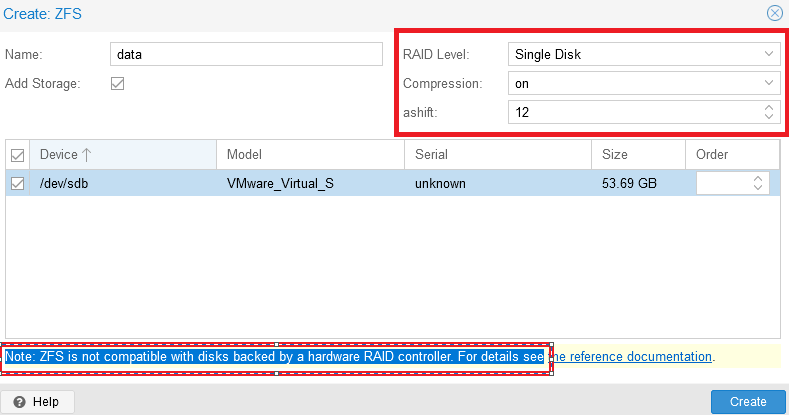789x419 pixels.
Task: Click the Help question mark icon
Action: 19,401
